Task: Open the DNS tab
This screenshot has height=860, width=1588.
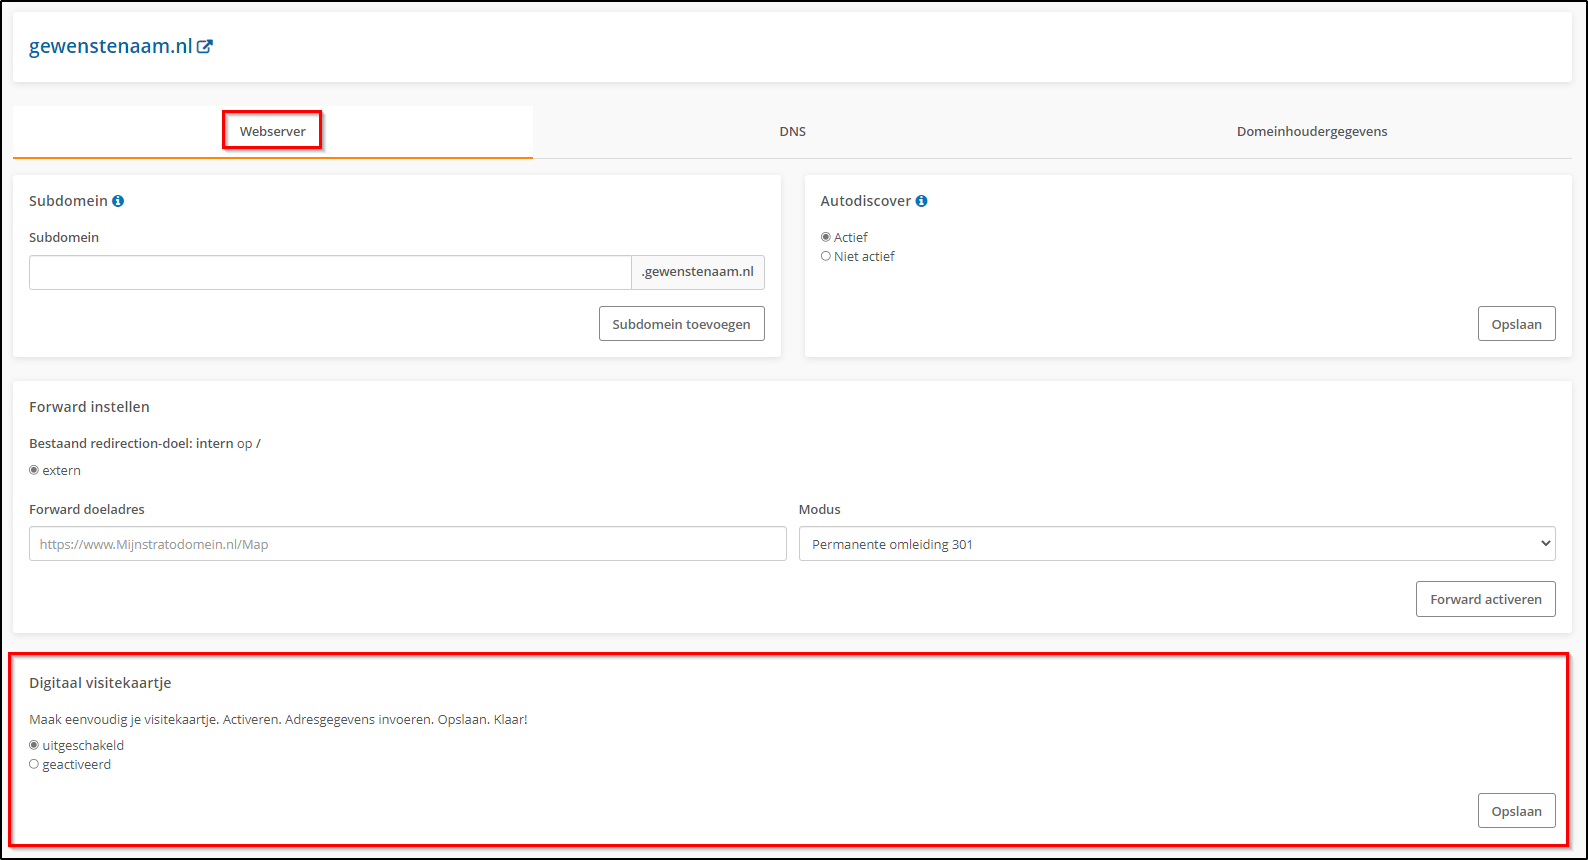Action: point(792,131)
